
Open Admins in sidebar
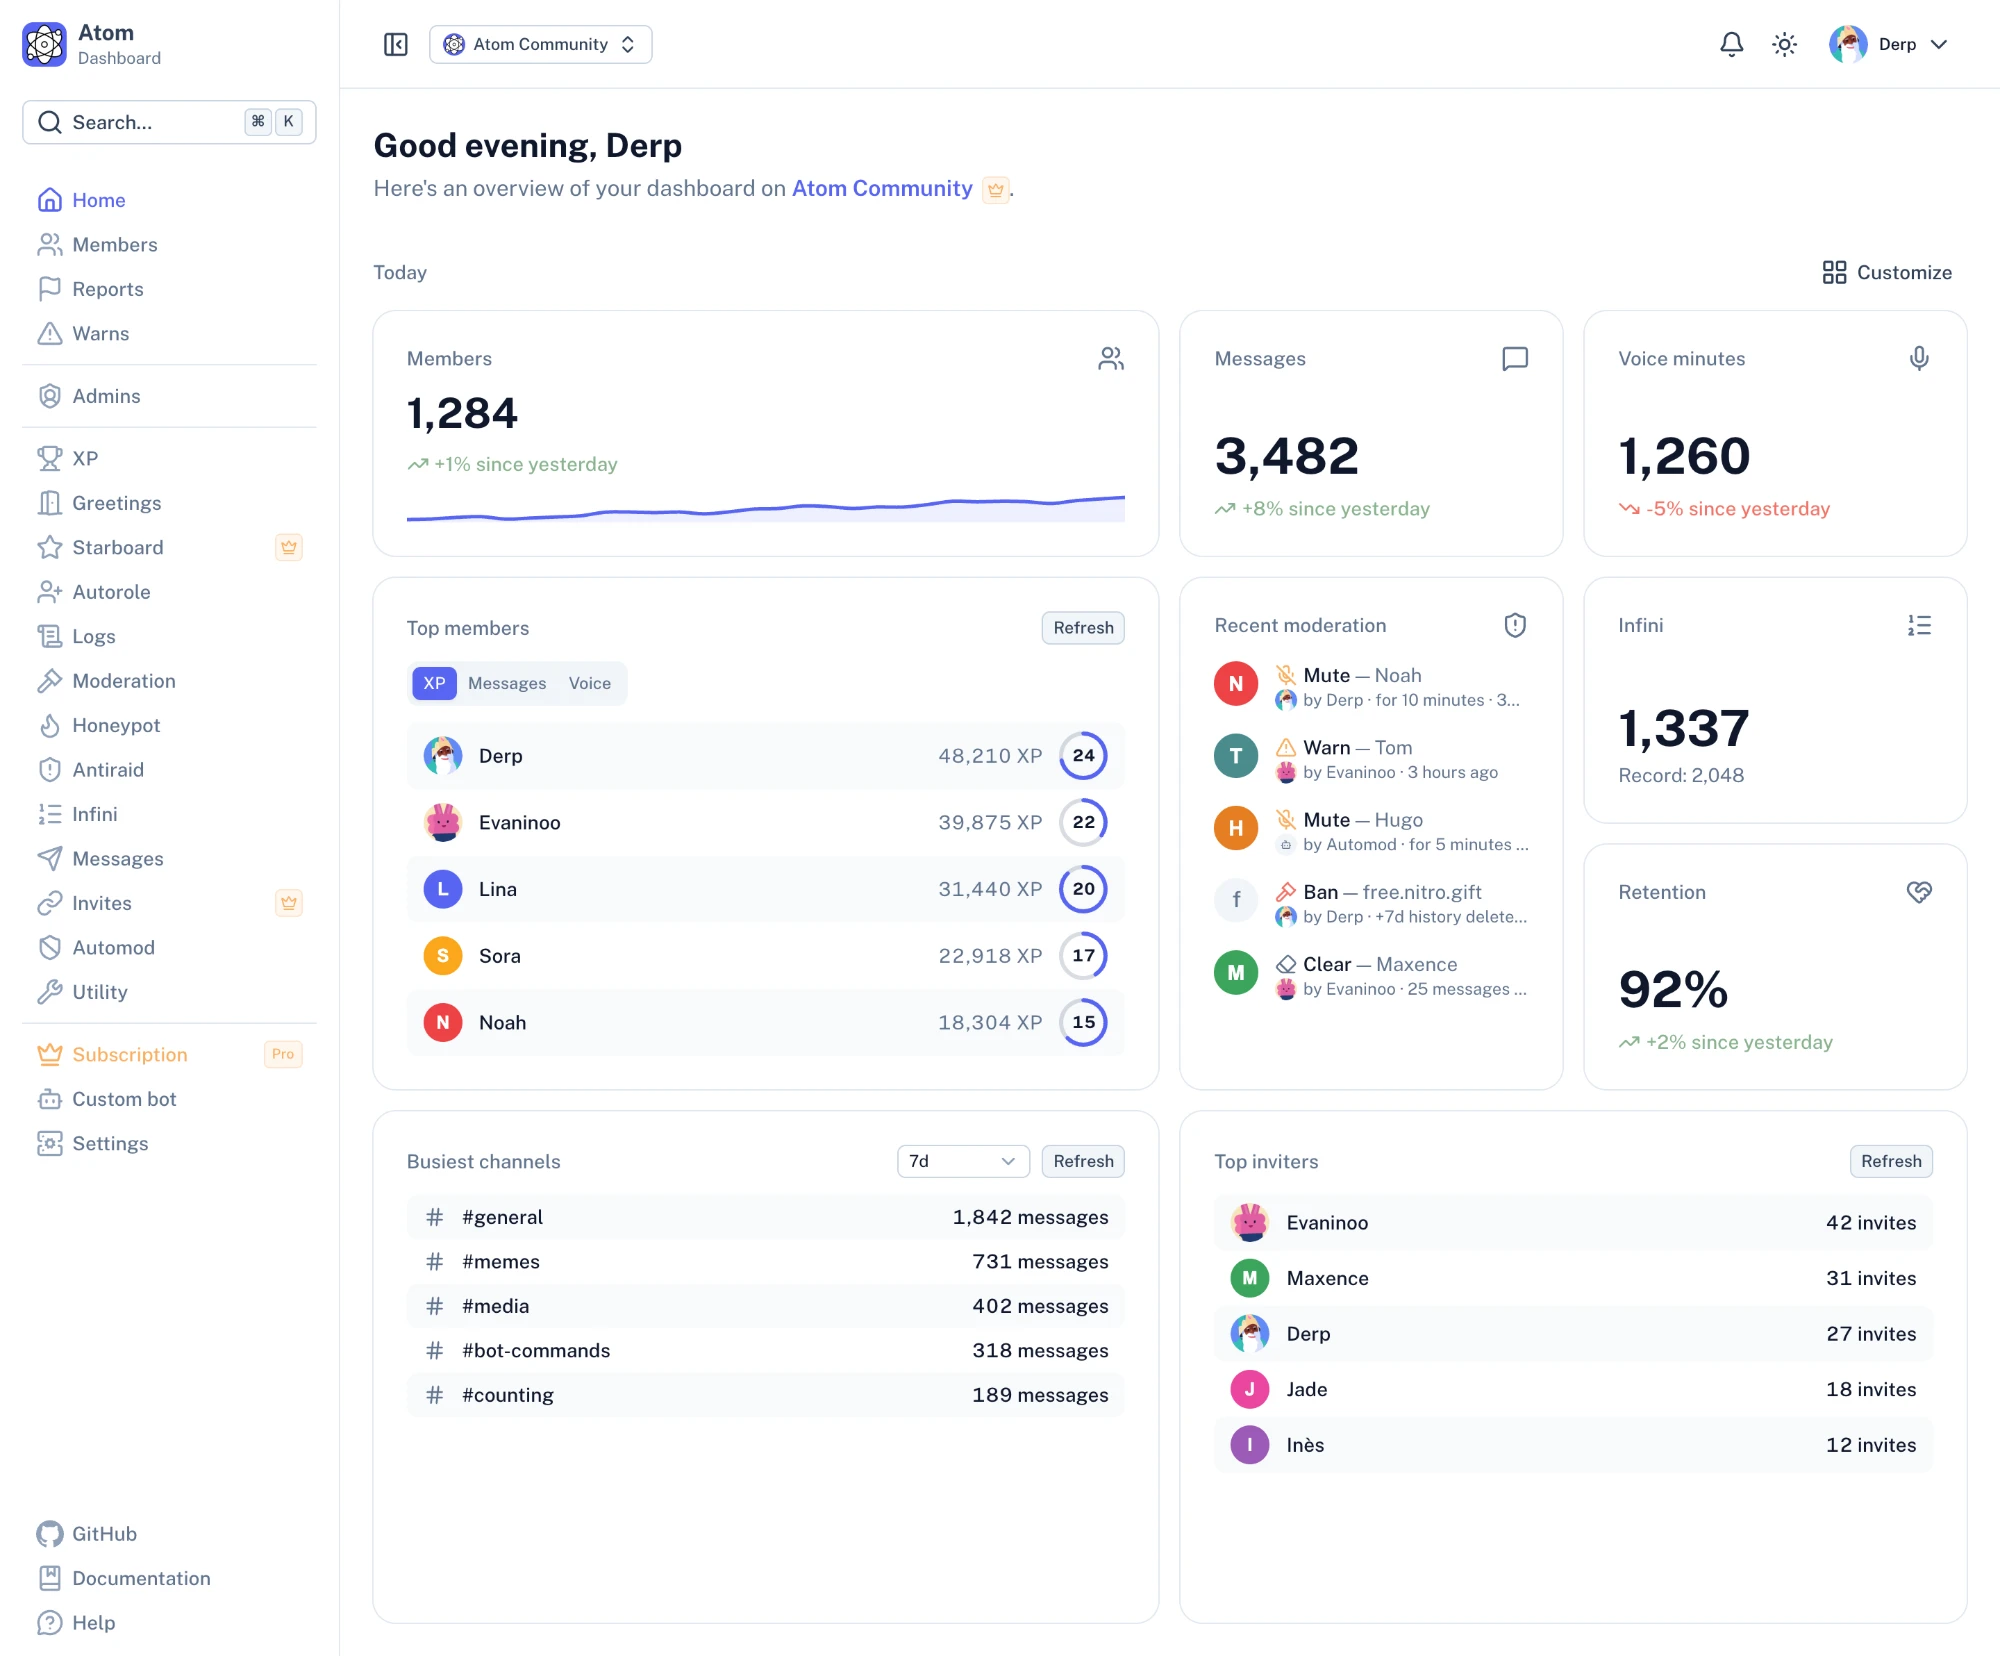[169, 396]
